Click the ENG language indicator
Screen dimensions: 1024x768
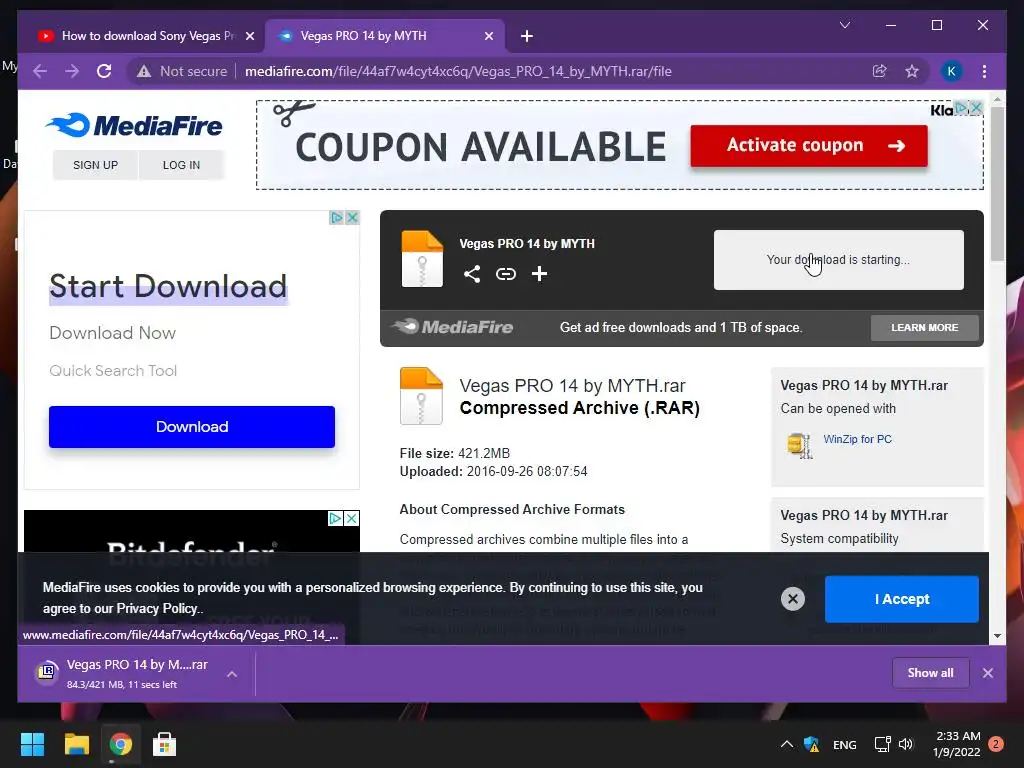(844, 744)
